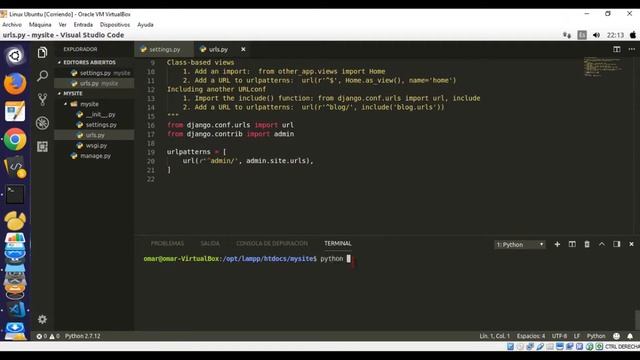Collapse the MYSITE workspace section
This screenshot has height=360, width=640.
(x=72, y=93)
